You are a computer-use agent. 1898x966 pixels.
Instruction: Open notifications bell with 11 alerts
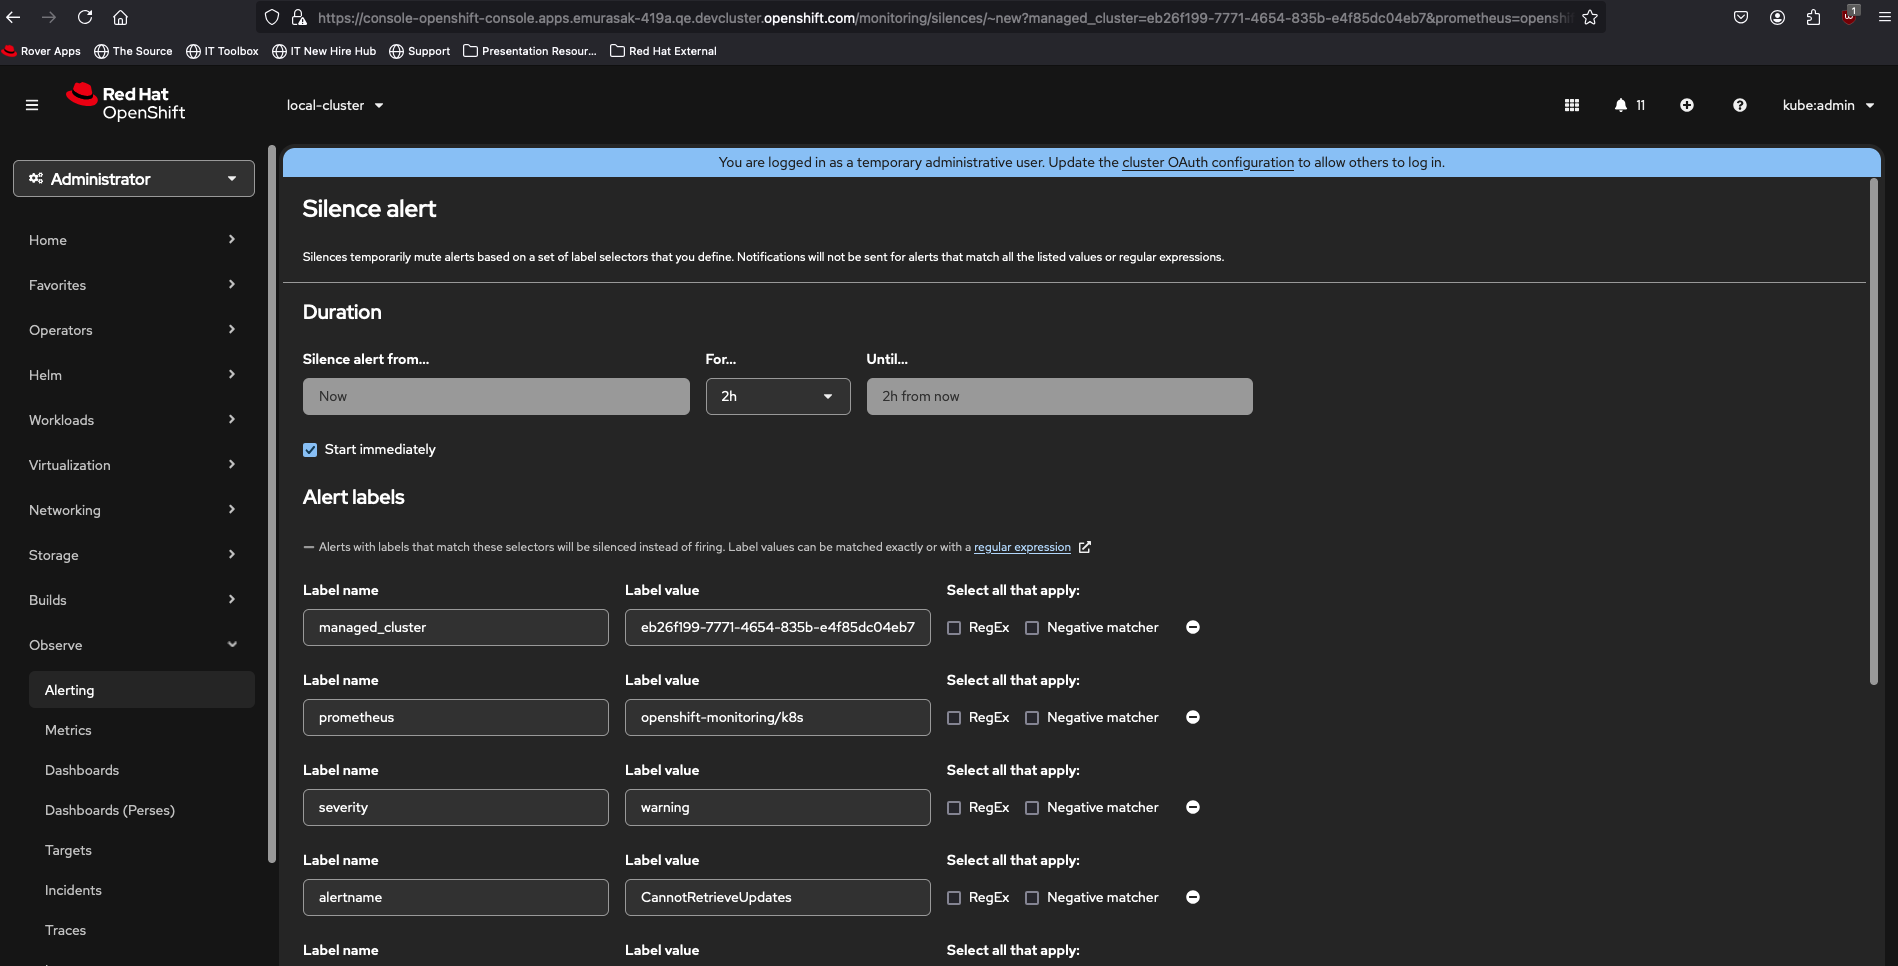1629,105
